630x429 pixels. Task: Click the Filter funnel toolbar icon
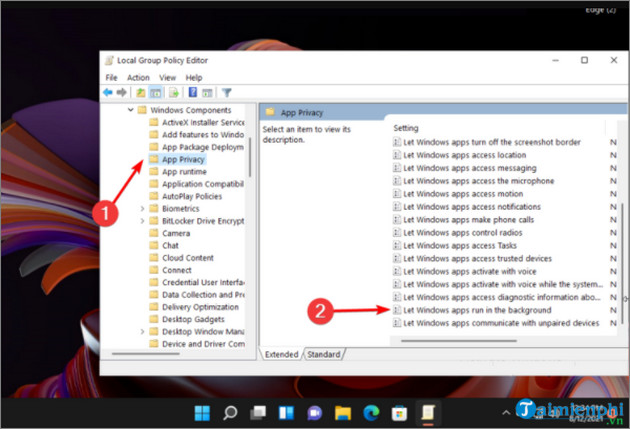click(227, 93)
